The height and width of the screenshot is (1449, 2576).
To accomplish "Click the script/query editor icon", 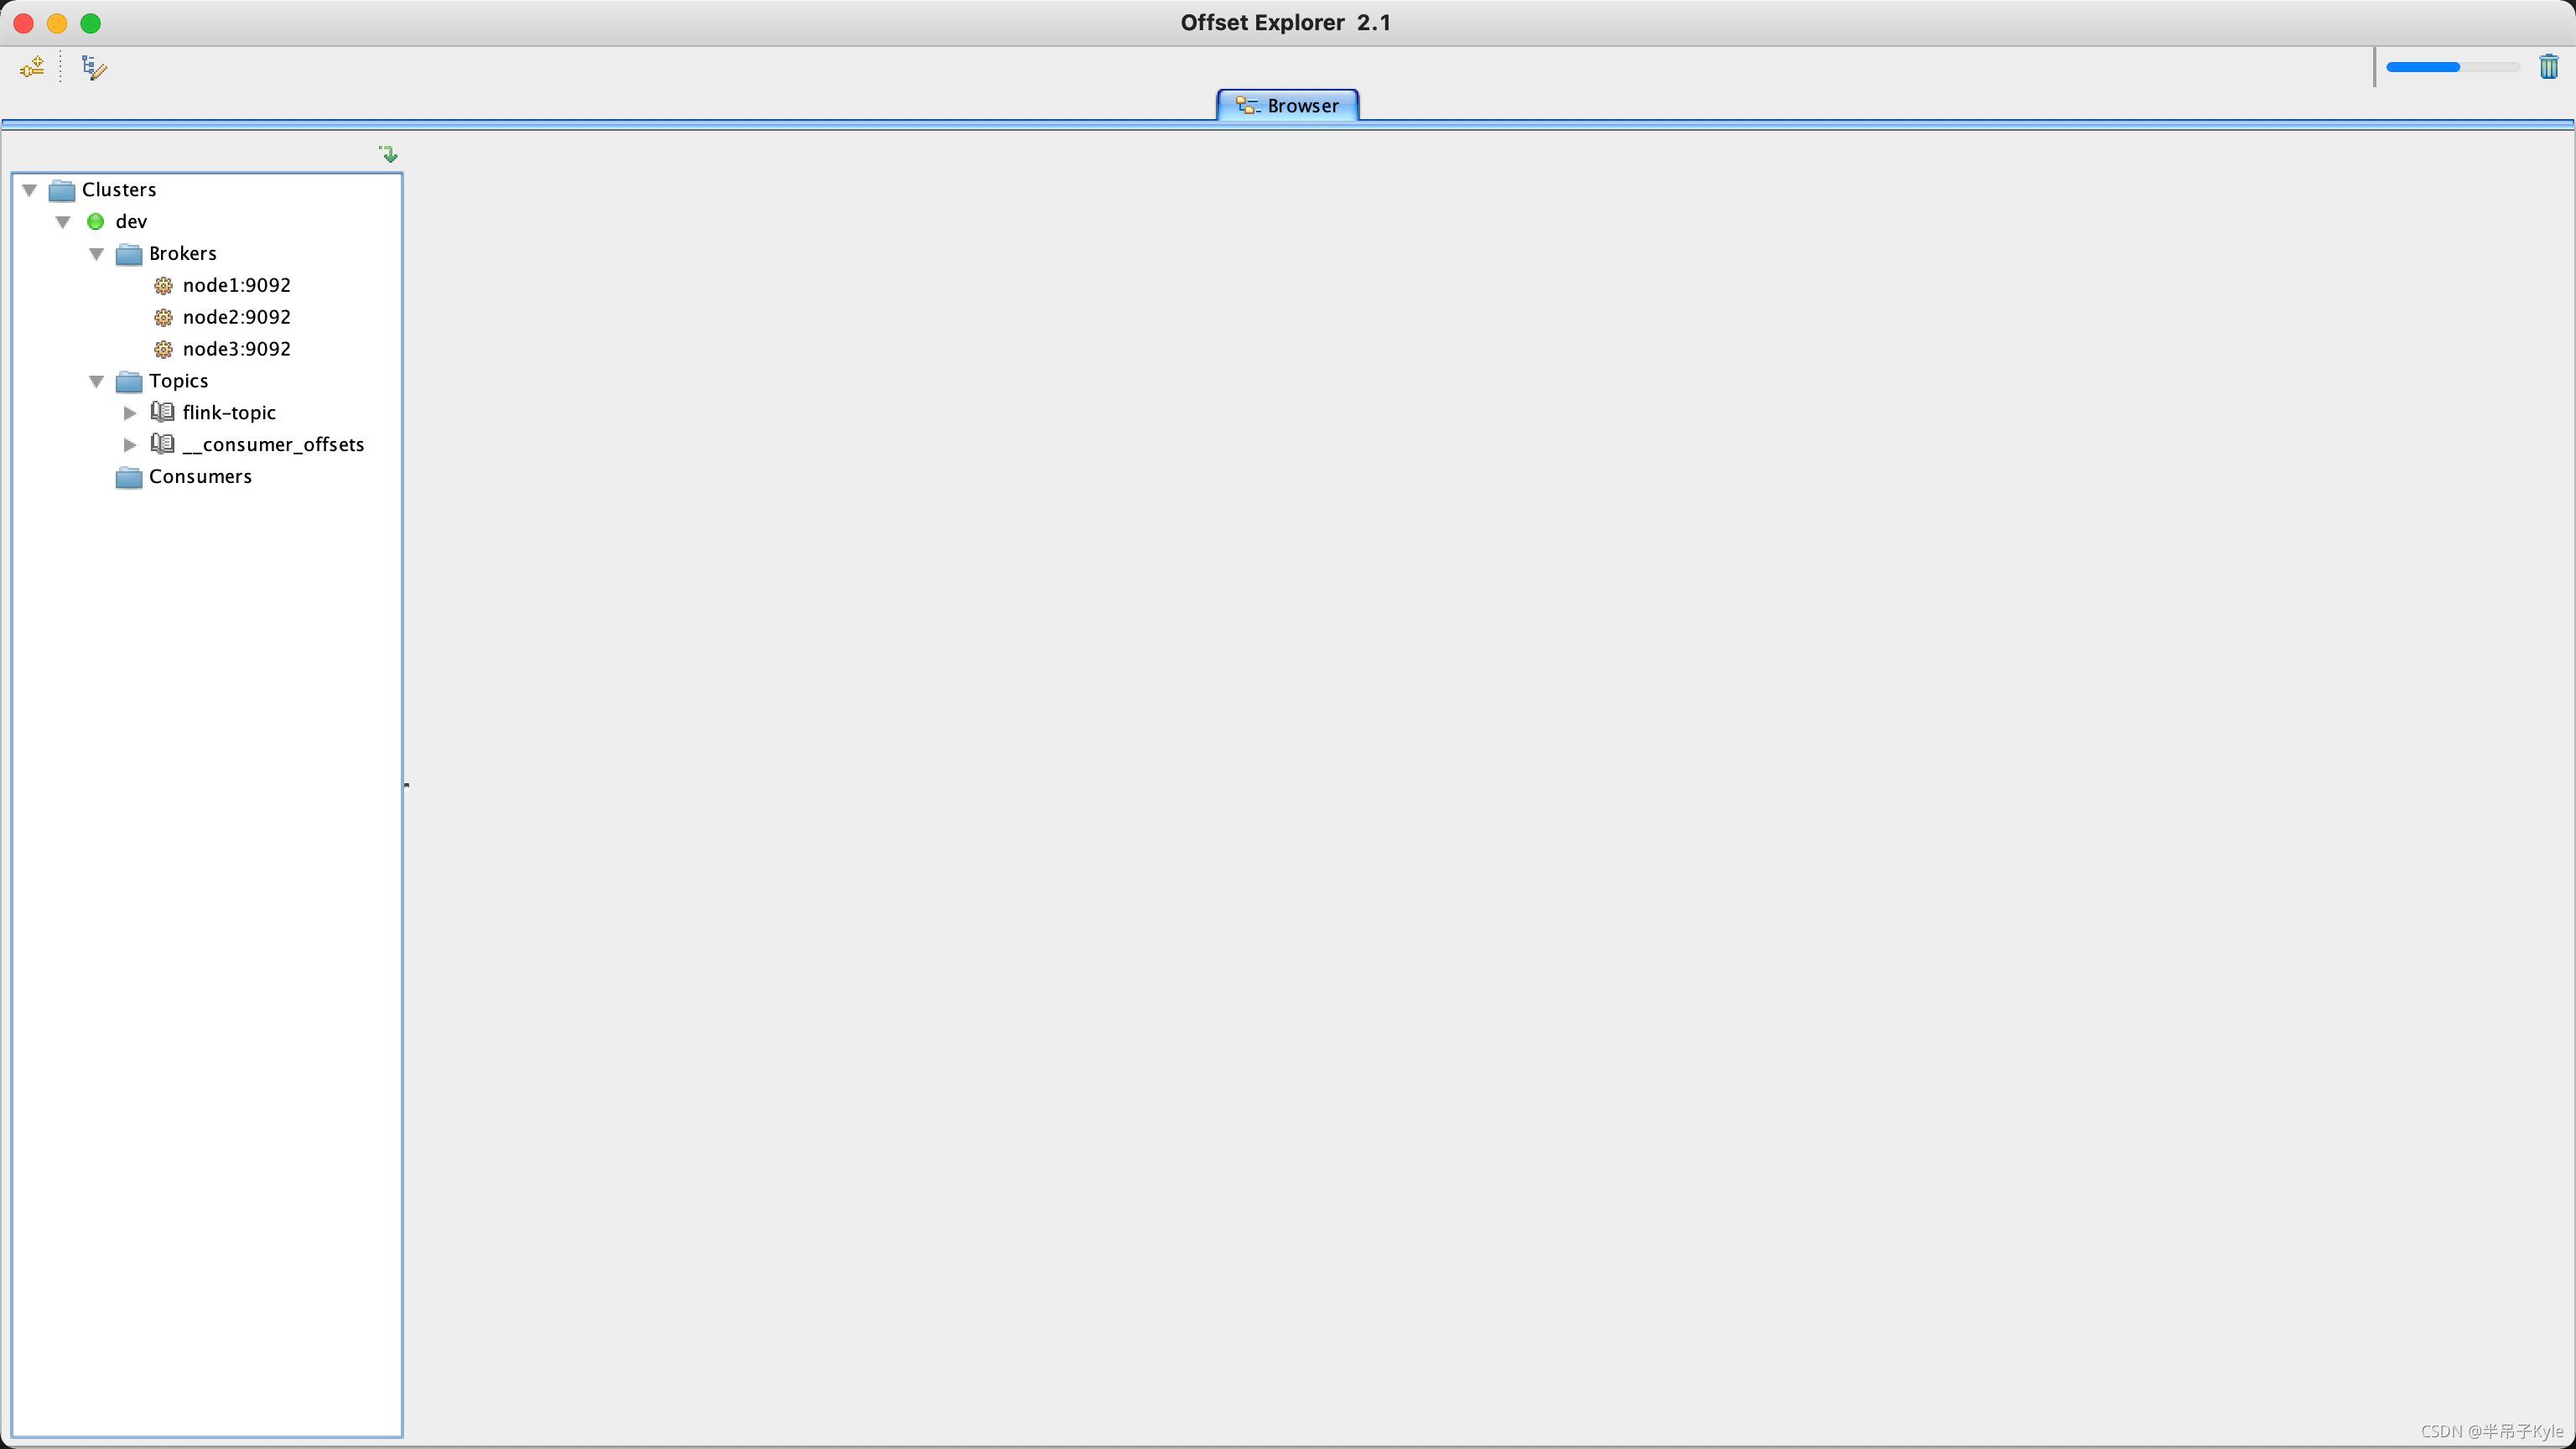I will pyautogui.click(x=94, y=67).
